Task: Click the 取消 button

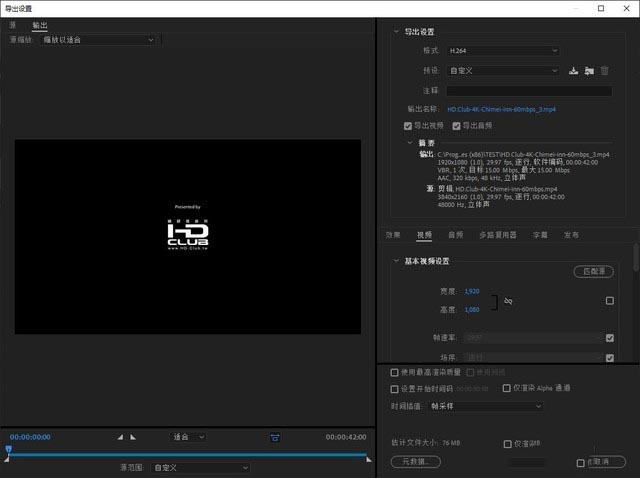Action: coord(606,462)
